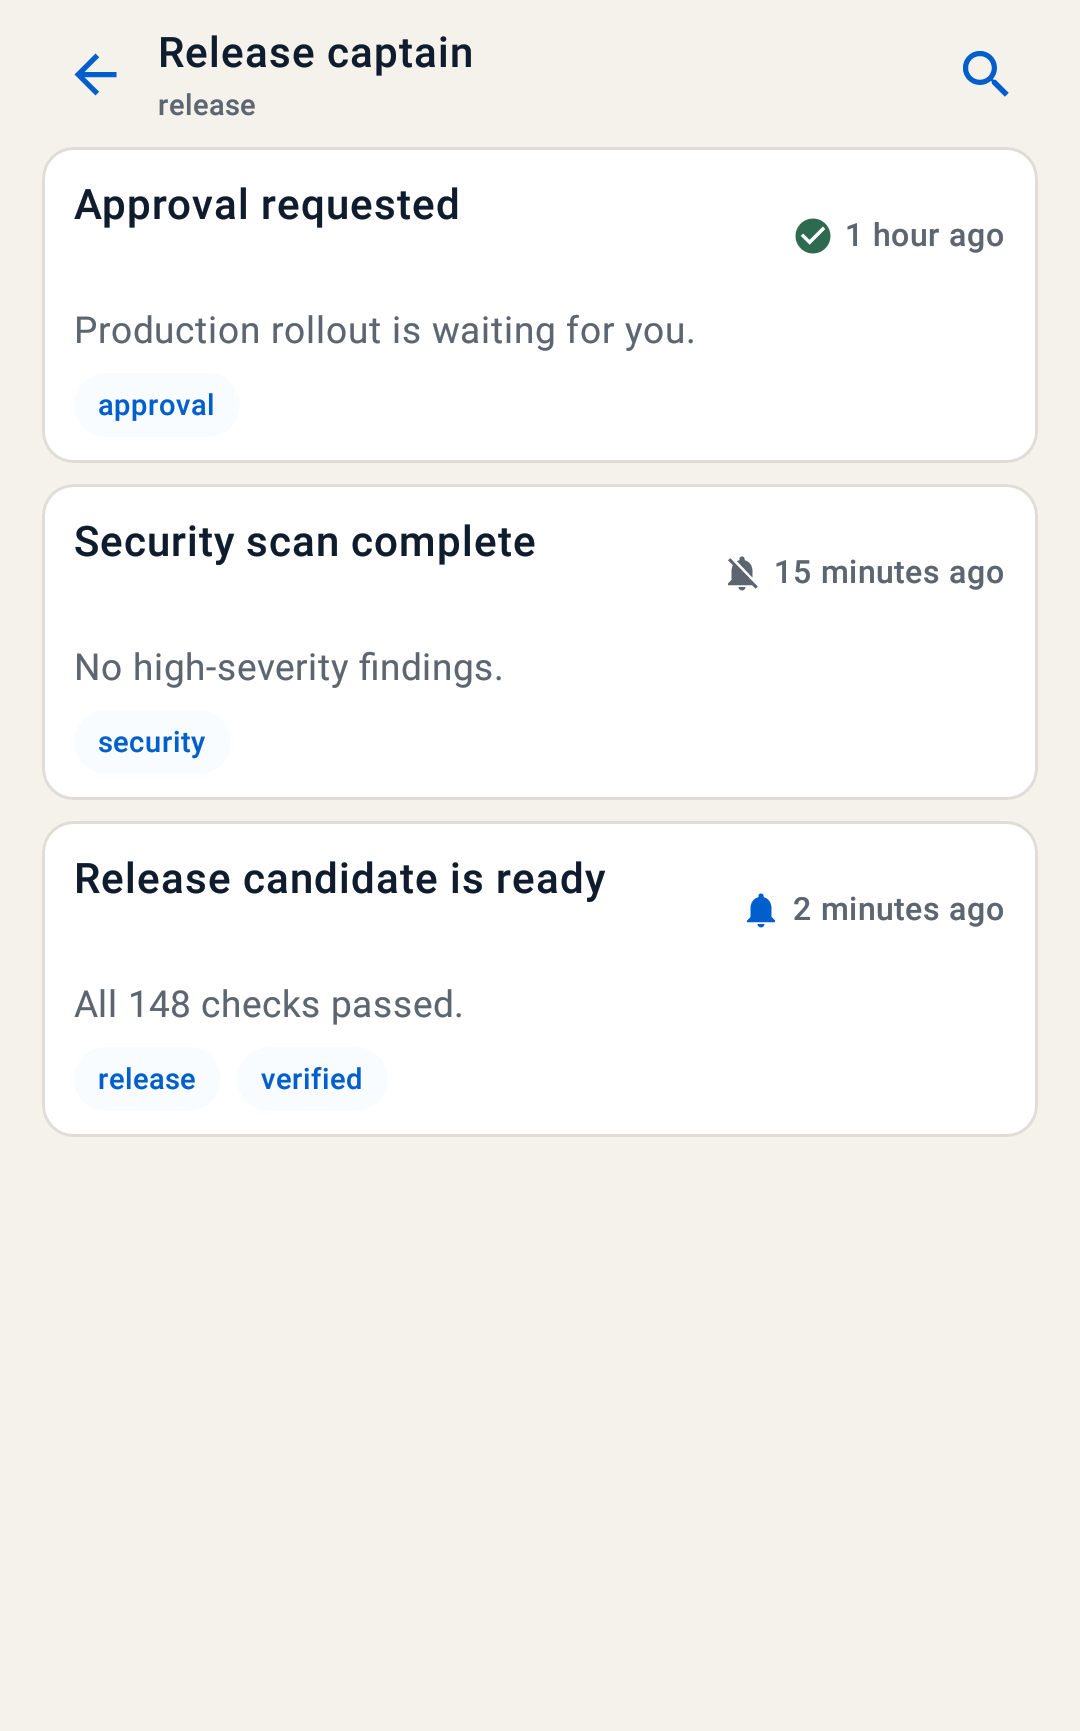Viewport: 1080px width, 1731px height.
Task: Unmute the Security scan notification bell
Action: pyautogui.click(x=742, y=573)
